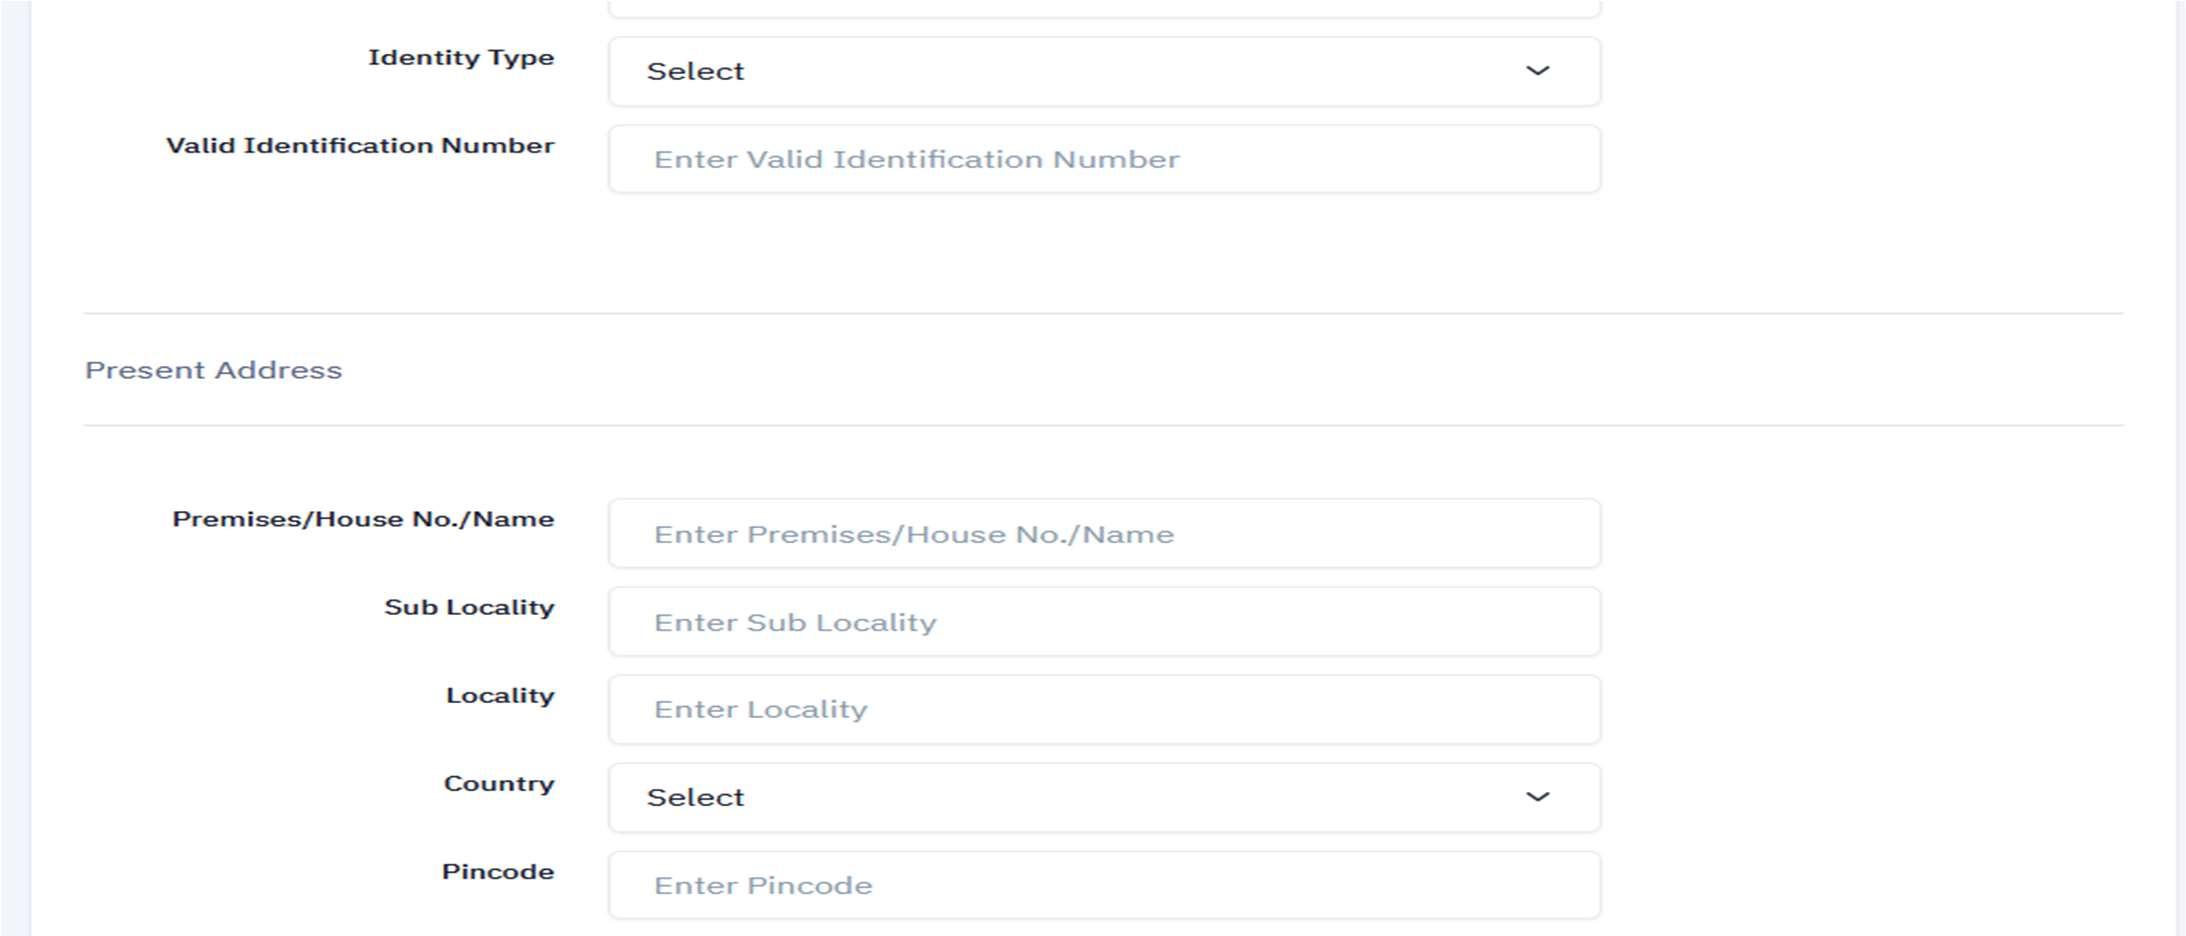Screen dimensions: 2186x936
Task: Click the bold Locality label
Action: [500, 695]
